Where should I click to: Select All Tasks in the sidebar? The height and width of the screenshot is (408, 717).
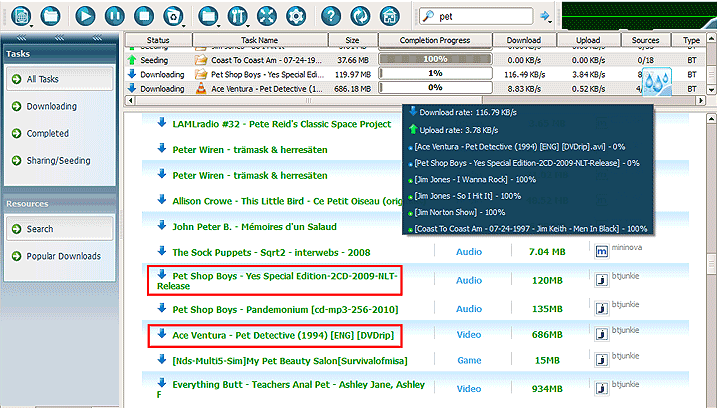(59, 79)
